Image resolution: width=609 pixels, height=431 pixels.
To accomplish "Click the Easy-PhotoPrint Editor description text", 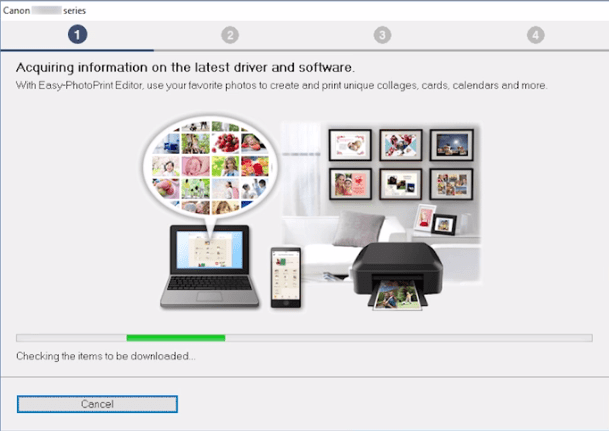I will [282, 85].
